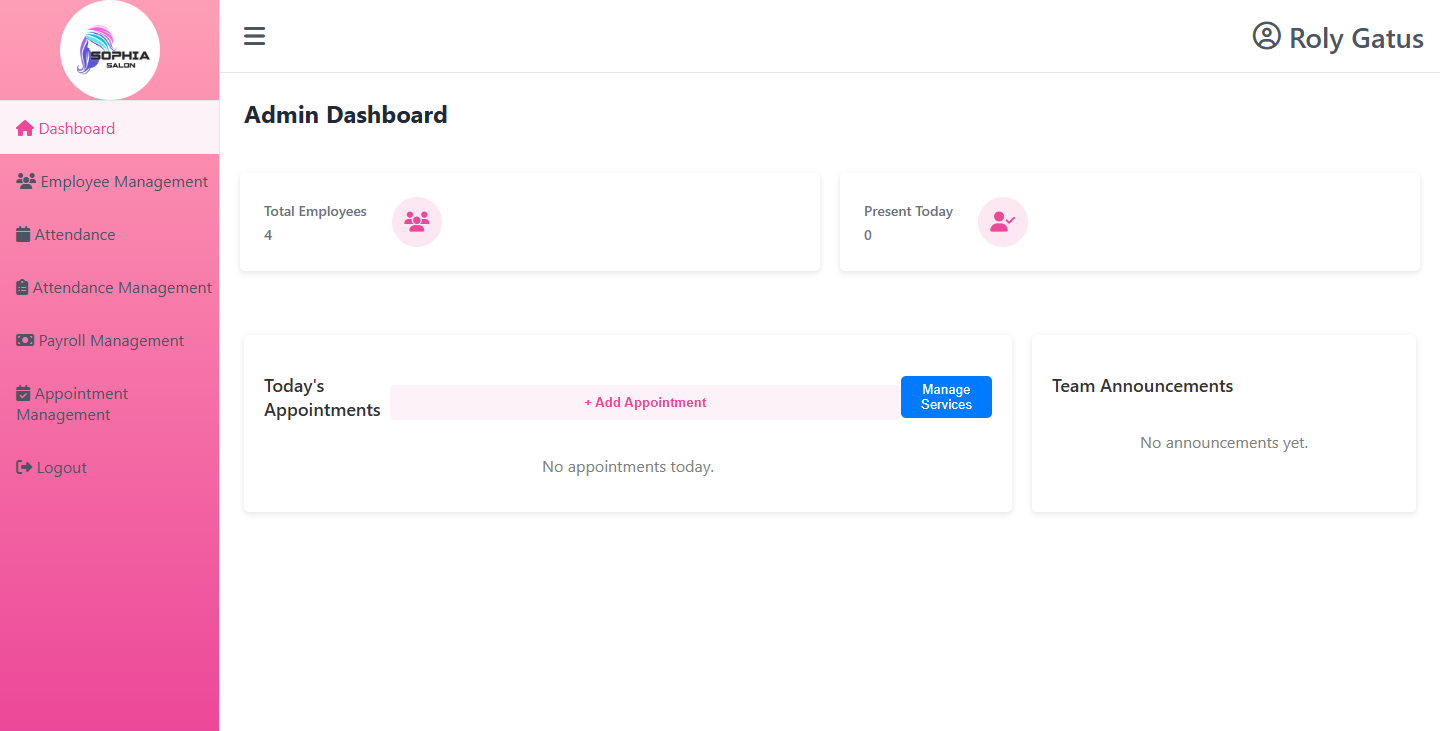Open the Roly Gatus user menu
The width and height of the screenshot is (1440, 731).
(1338, 37)
